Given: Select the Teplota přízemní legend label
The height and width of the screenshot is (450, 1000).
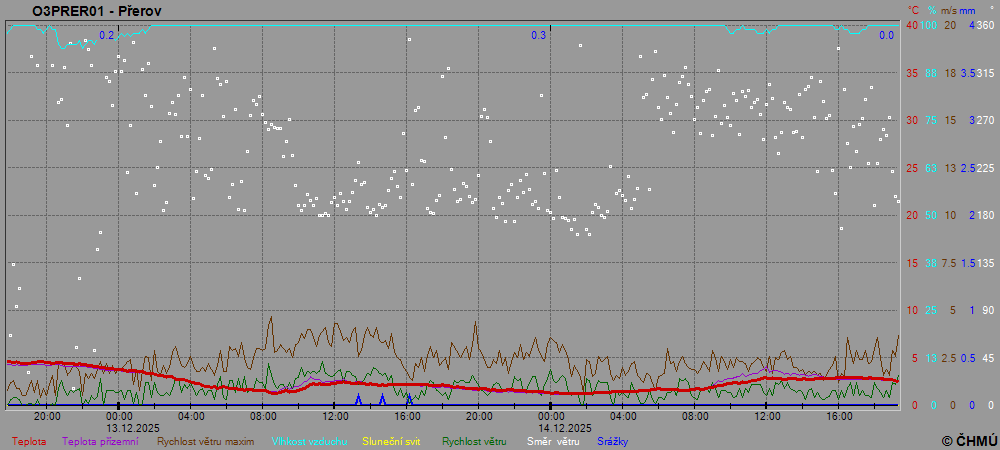Looking at the screenshot, I should [100, 440].
